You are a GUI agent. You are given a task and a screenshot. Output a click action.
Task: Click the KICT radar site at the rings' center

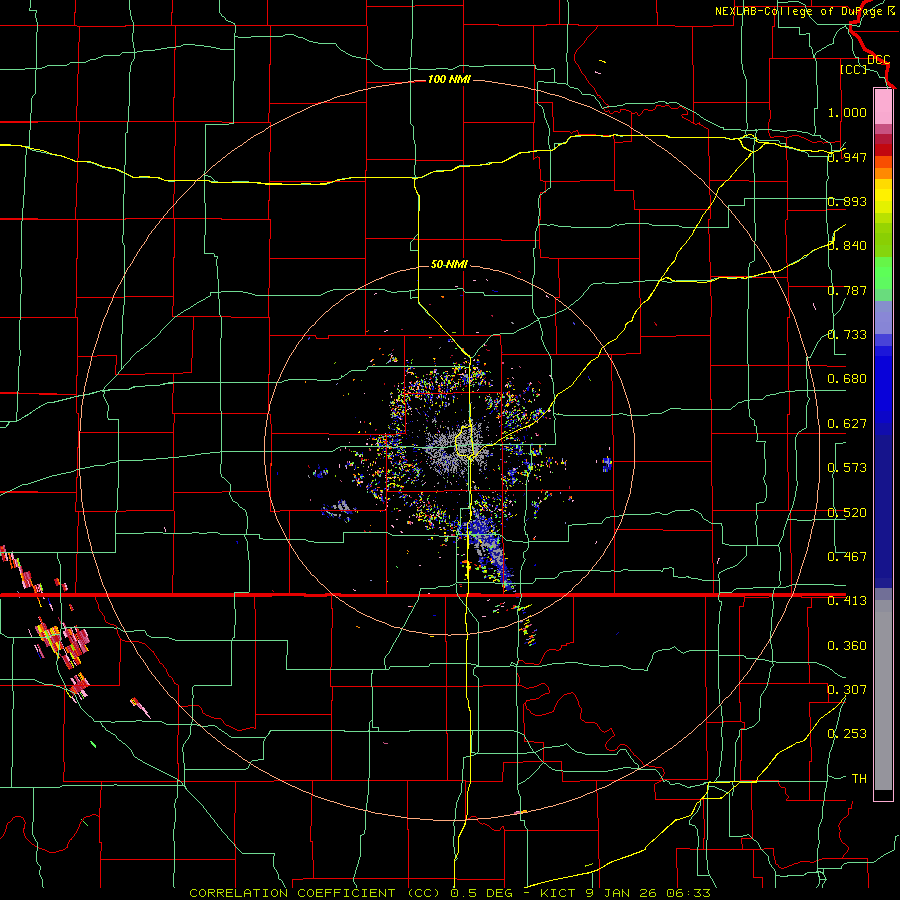click(x=449, y=449)
